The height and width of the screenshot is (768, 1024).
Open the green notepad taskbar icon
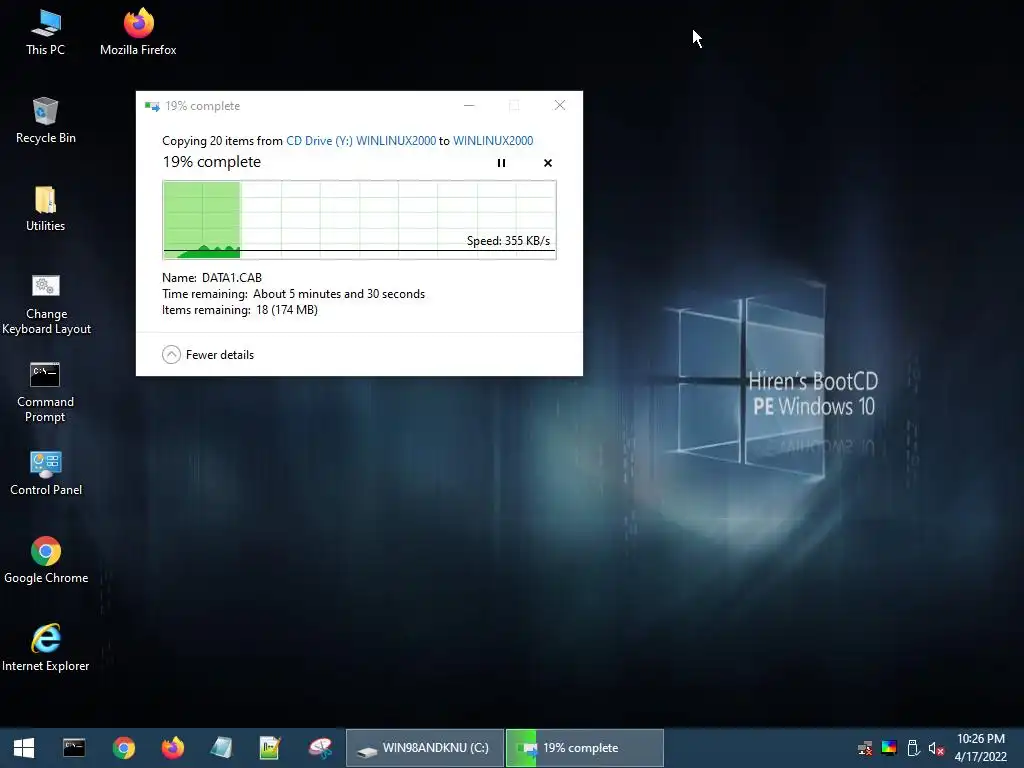click(x=270, y=748)
